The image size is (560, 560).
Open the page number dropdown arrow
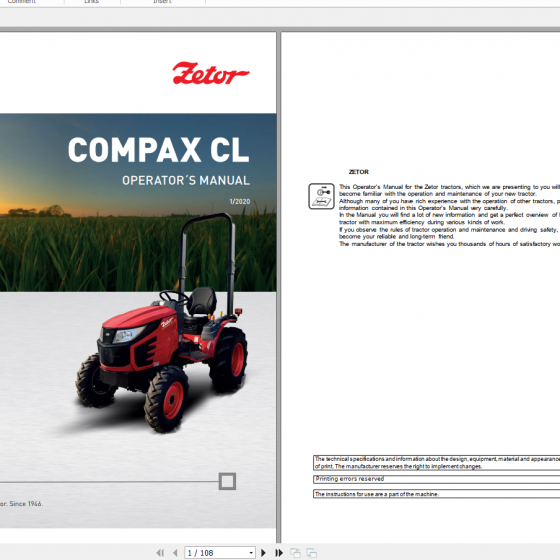point(251,553)
